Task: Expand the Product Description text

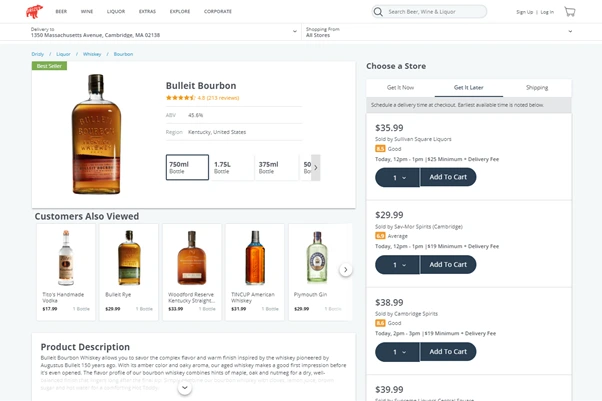Action: (x=185, y=388)
